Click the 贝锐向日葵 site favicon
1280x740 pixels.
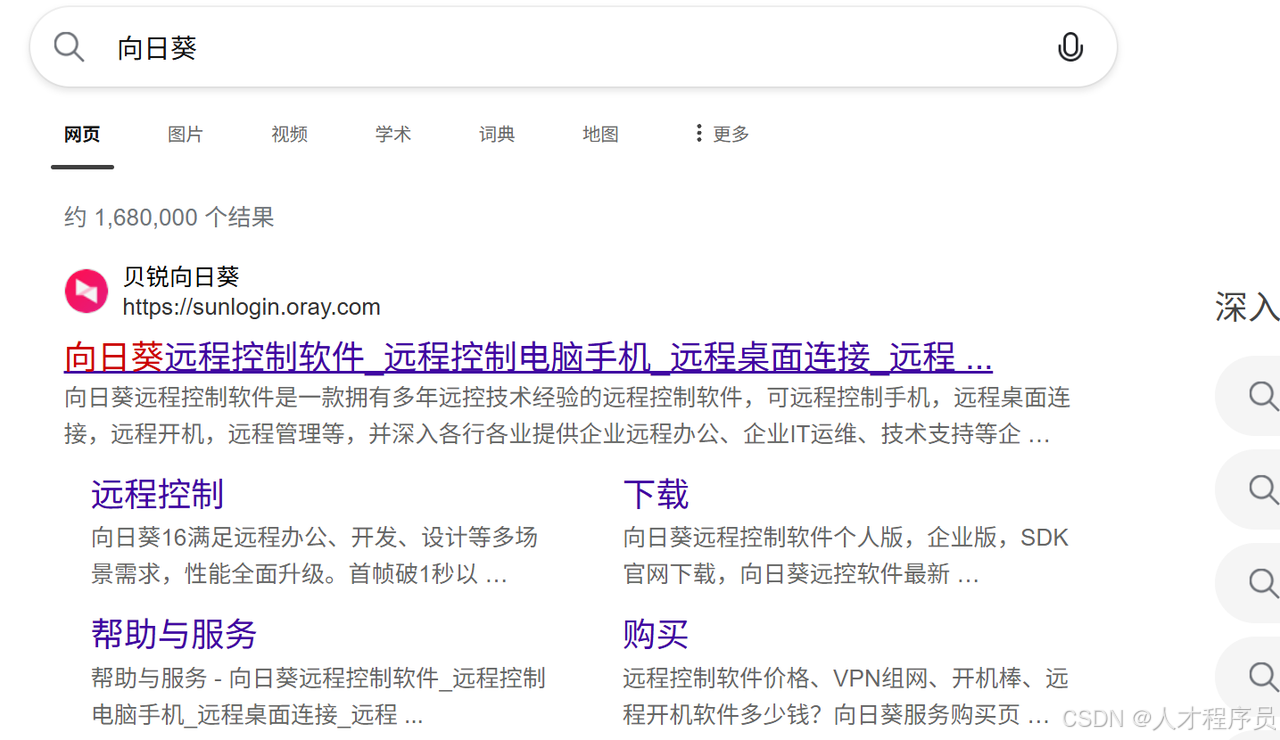(x=85, y=290)
